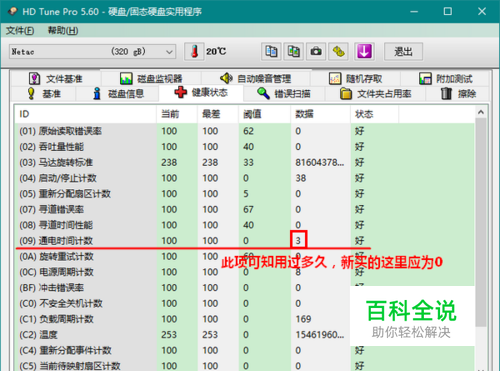Select the (02) 吞吐量性能 row
Screen dimensions: 500x371
pyautogui.click(x=245, y=147)
